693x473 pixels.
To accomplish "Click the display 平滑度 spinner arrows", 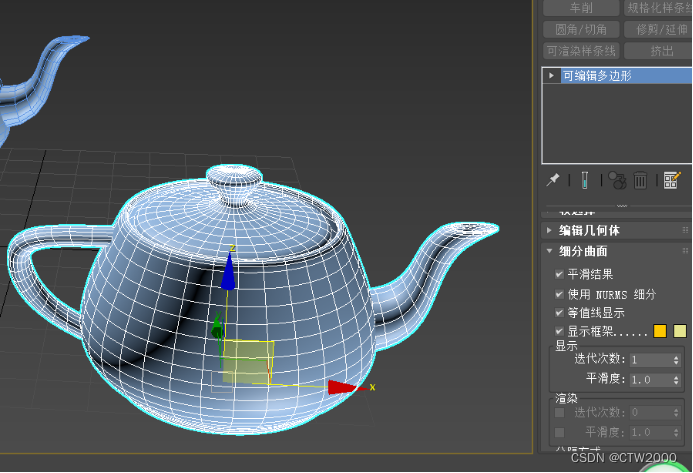I will tap(676, 380).
